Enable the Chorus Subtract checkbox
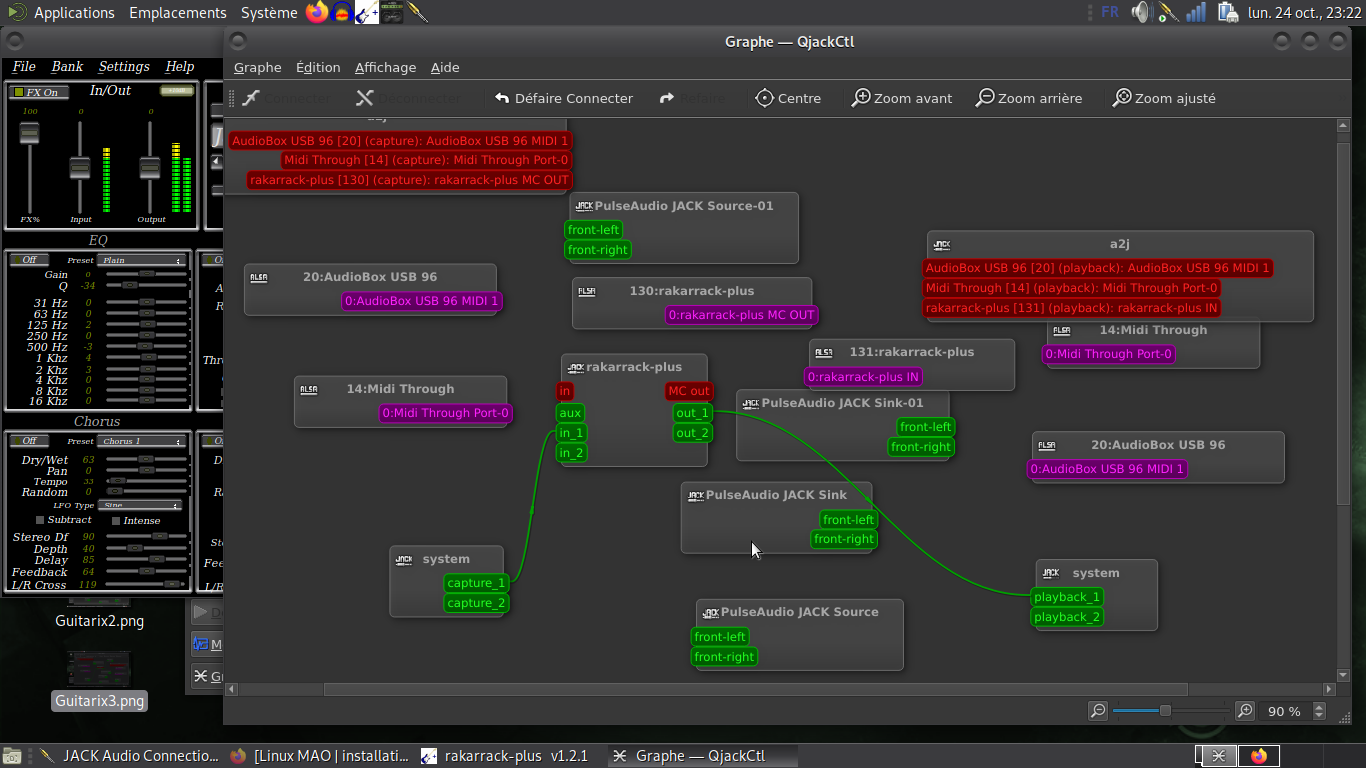 pos(41,520)
